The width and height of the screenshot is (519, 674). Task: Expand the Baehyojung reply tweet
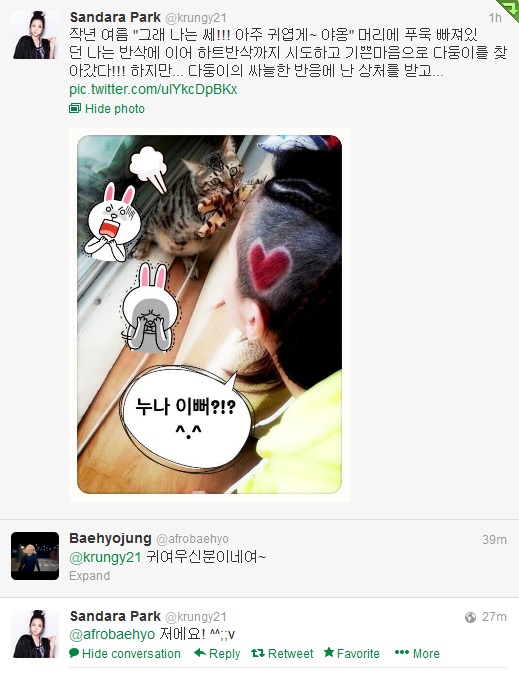pyautogui.click(x=89, y=576)
